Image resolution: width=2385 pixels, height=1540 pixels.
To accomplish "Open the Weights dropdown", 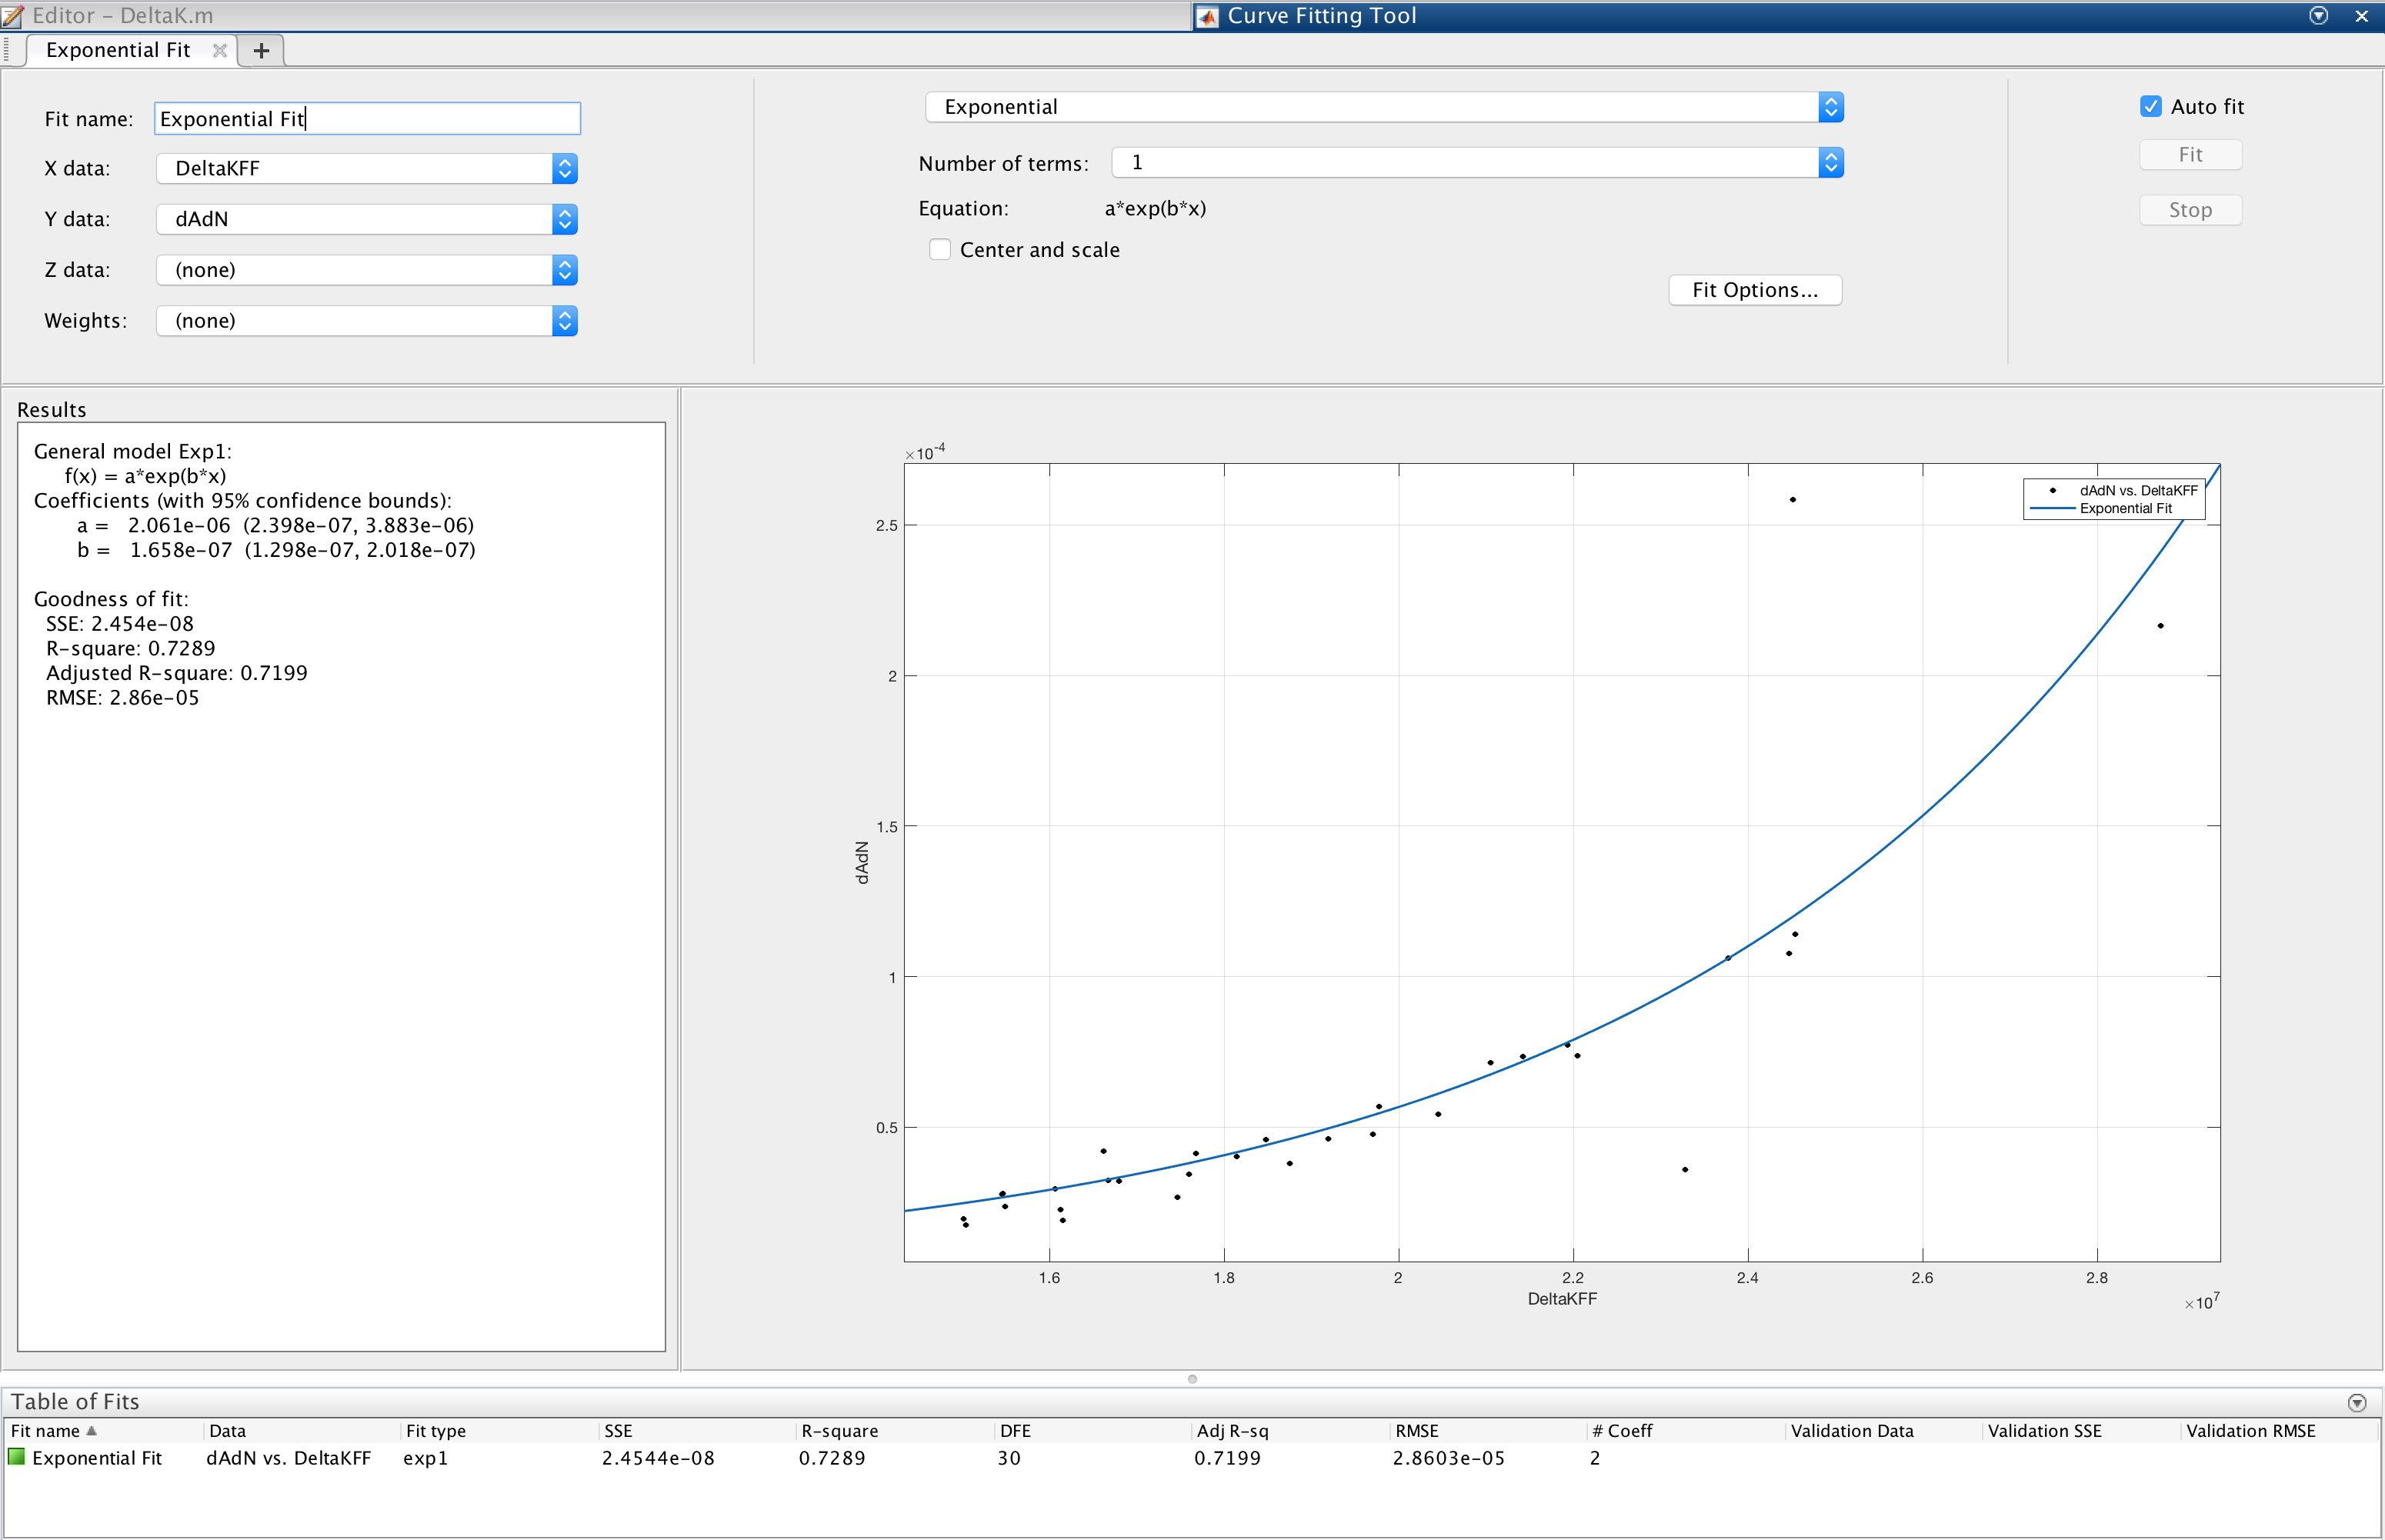I will pos(565,321).
